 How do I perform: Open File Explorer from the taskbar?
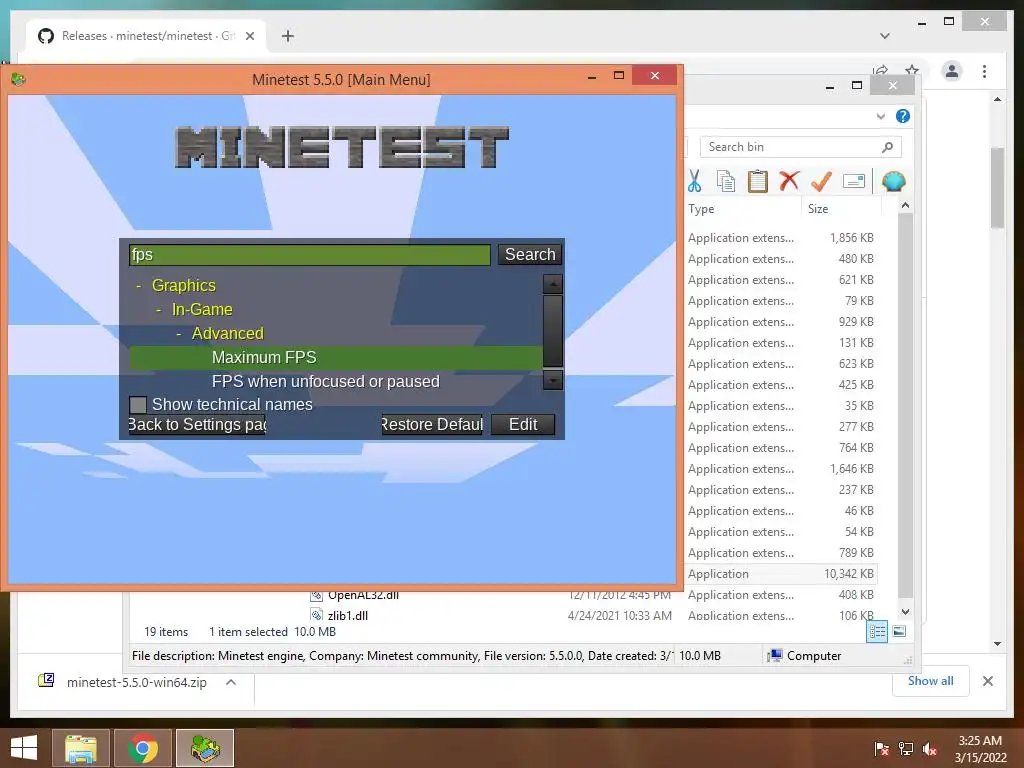point(81,748)
